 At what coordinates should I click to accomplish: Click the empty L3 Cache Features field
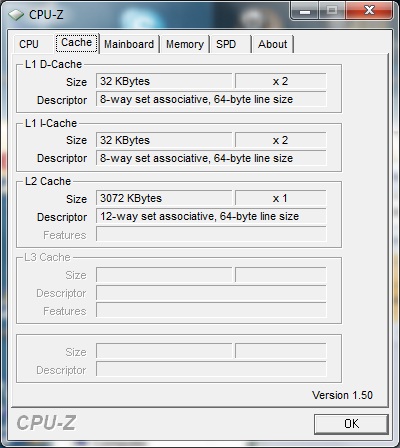211,310
